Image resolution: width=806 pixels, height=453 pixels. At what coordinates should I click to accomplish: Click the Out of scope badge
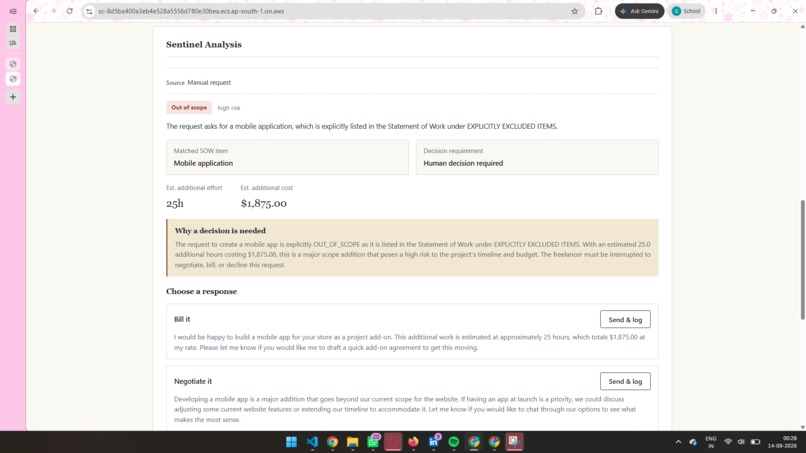189,107
